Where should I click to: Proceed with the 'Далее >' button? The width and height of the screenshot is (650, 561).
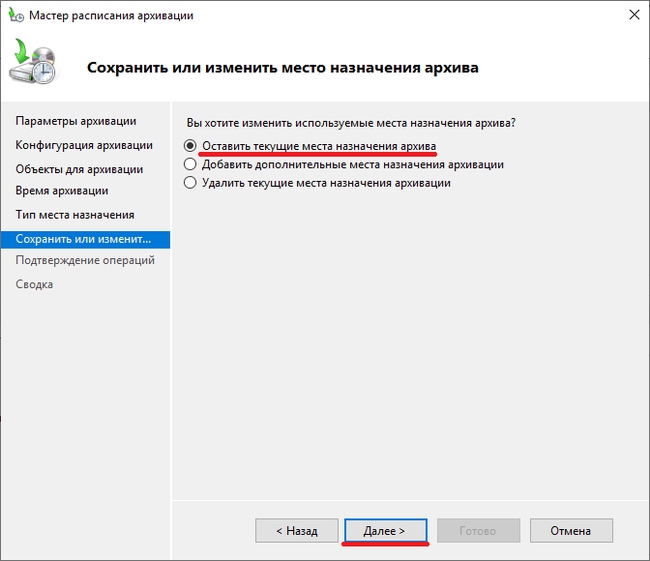pyautogui.click(x=385, y=531)
